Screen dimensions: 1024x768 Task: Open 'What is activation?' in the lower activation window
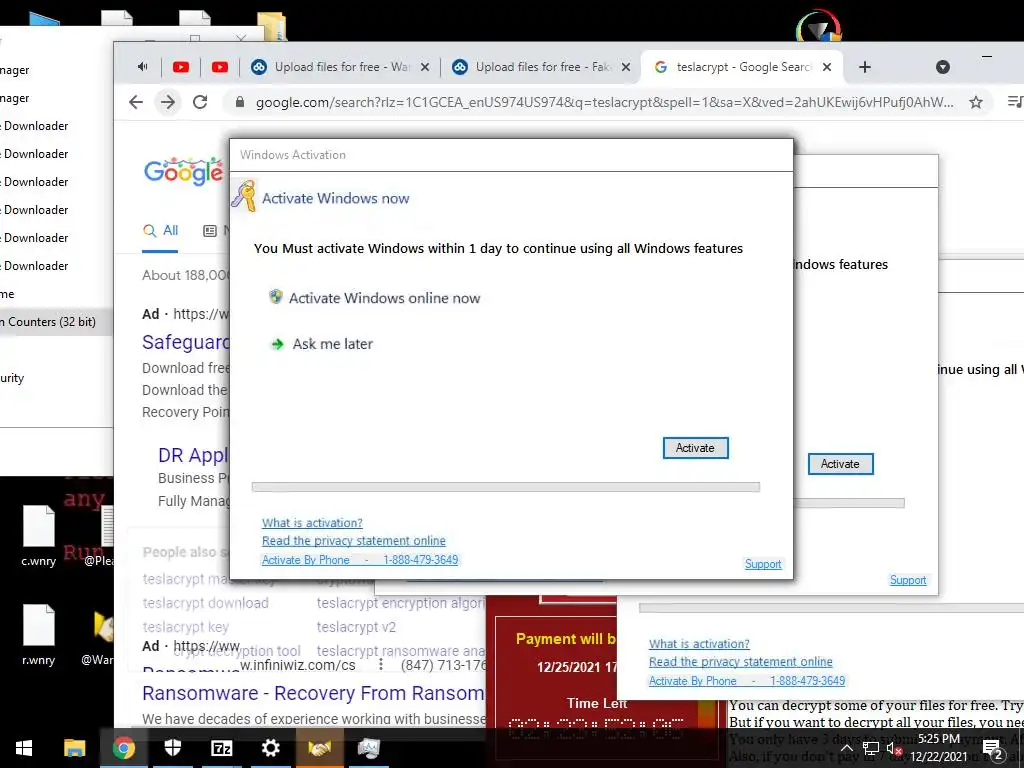coord(699,644)
